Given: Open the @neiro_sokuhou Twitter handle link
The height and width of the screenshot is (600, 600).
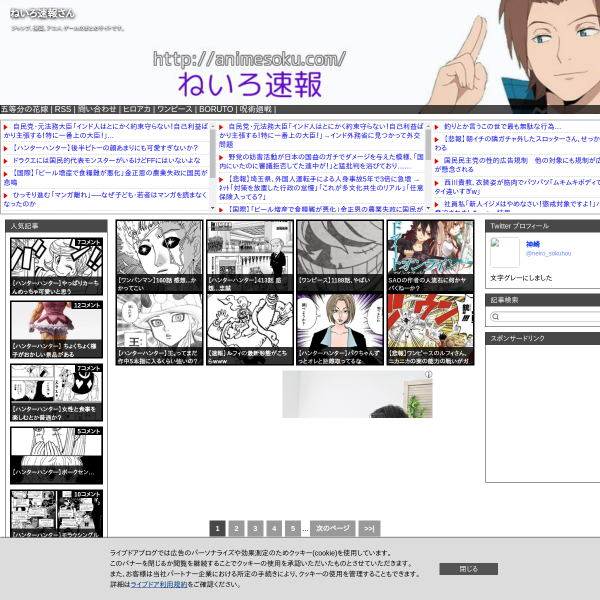Looking at the screenshot, I should coord(548,253).
